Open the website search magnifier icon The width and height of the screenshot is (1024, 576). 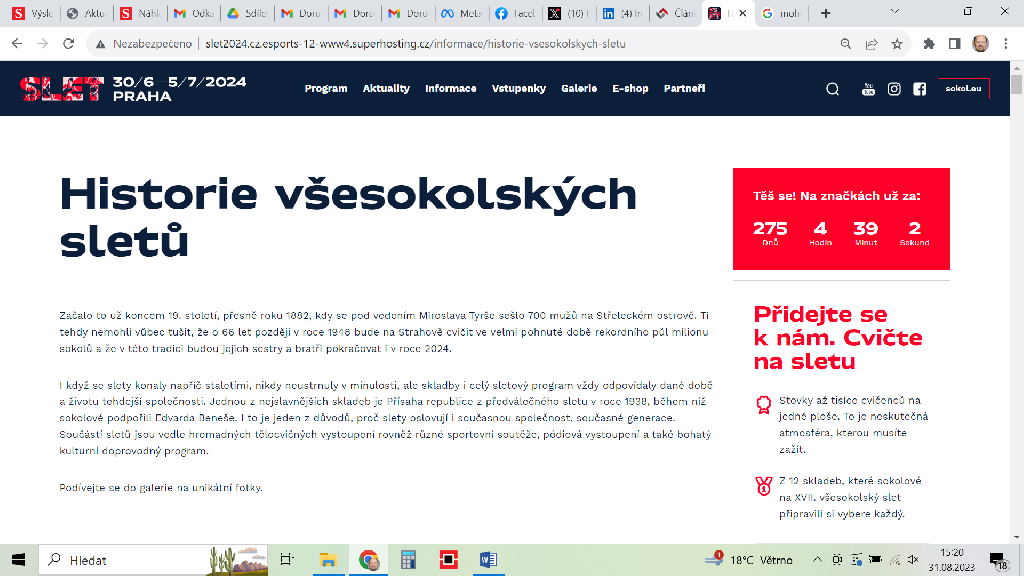tap(832, 89)
